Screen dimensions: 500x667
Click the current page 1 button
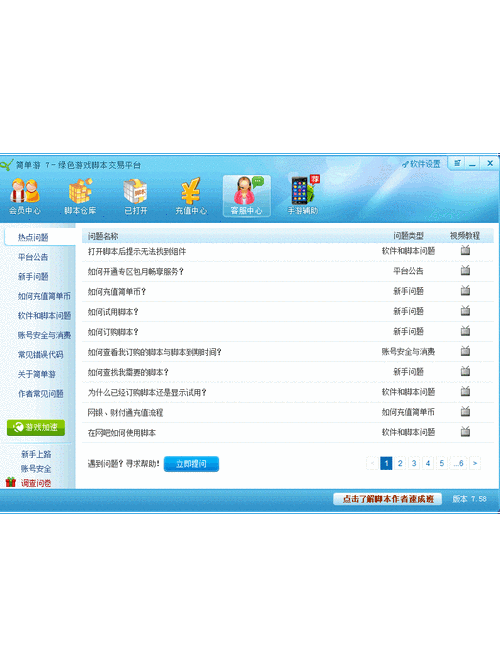386,463
